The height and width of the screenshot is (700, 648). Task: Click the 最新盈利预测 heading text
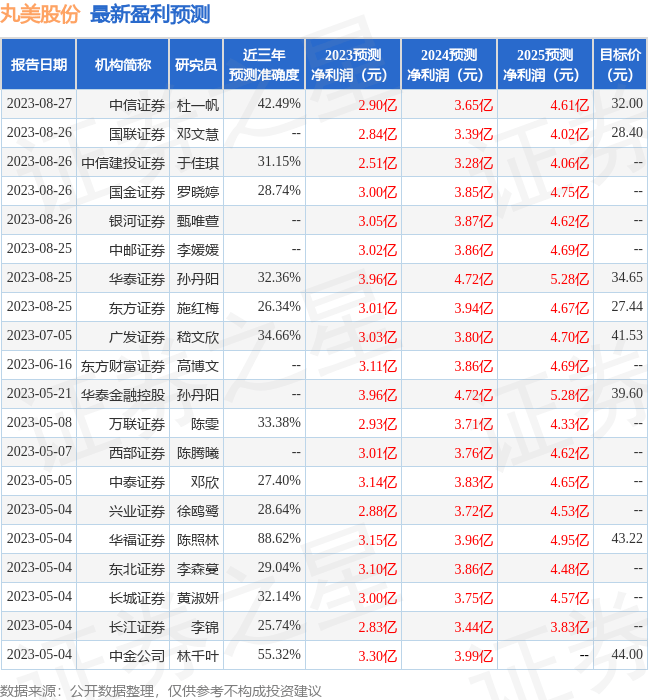click(150, 15)
